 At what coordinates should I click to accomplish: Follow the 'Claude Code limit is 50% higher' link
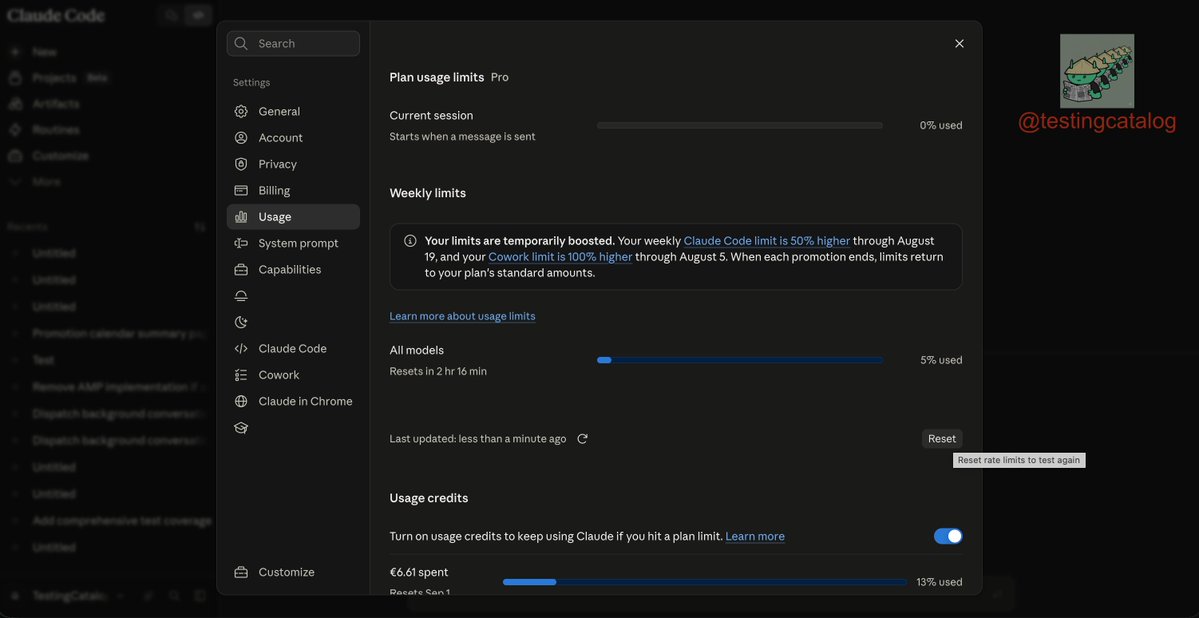pos(767,241)
